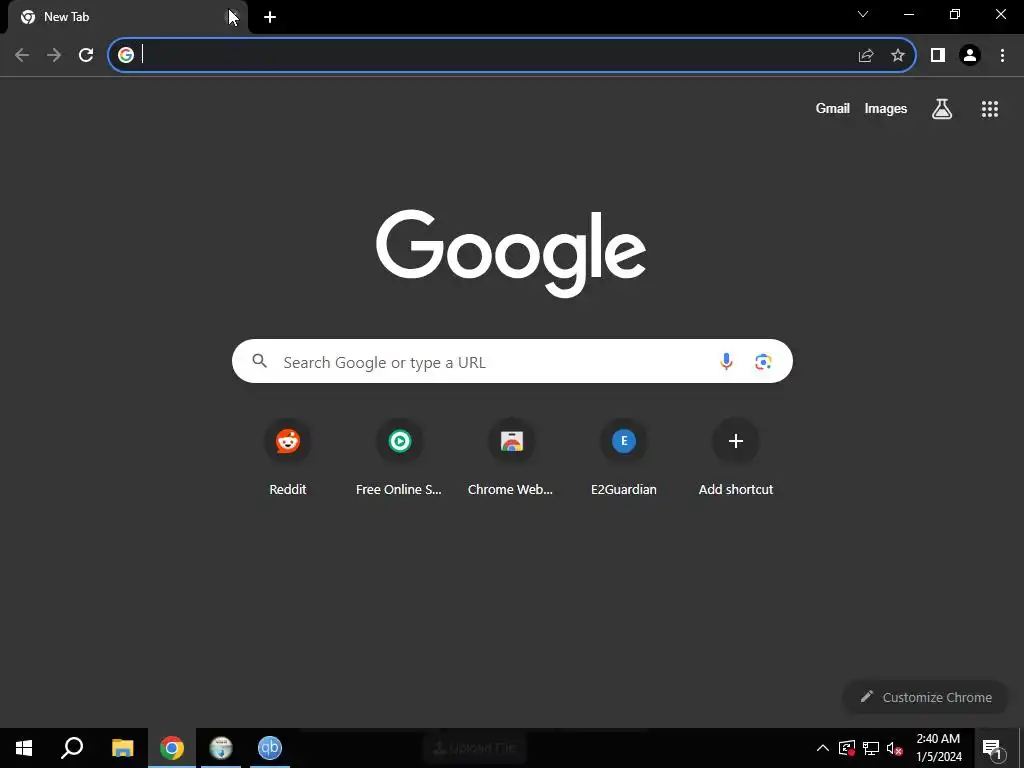Click the Search Google or type a URL box
This screenshot has height=768, width=1024.
coord(512,361)
